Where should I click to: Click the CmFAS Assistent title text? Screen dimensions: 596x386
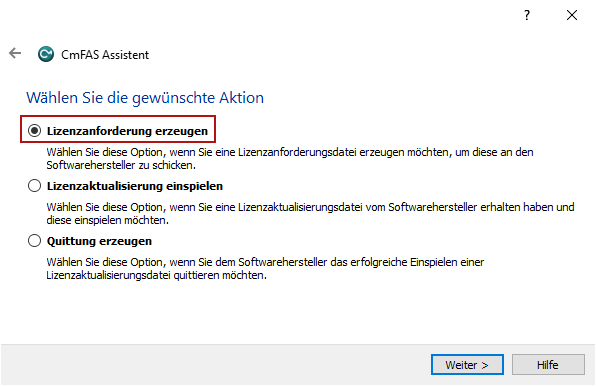[x=105, y=55]
